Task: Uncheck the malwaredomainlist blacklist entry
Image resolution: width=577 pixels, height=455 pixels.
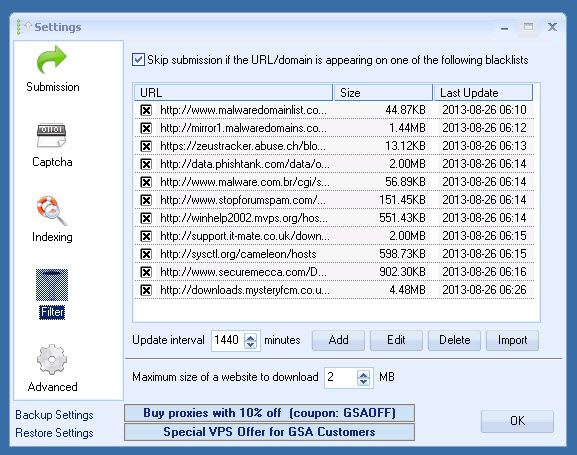Action: coord(146,110)
